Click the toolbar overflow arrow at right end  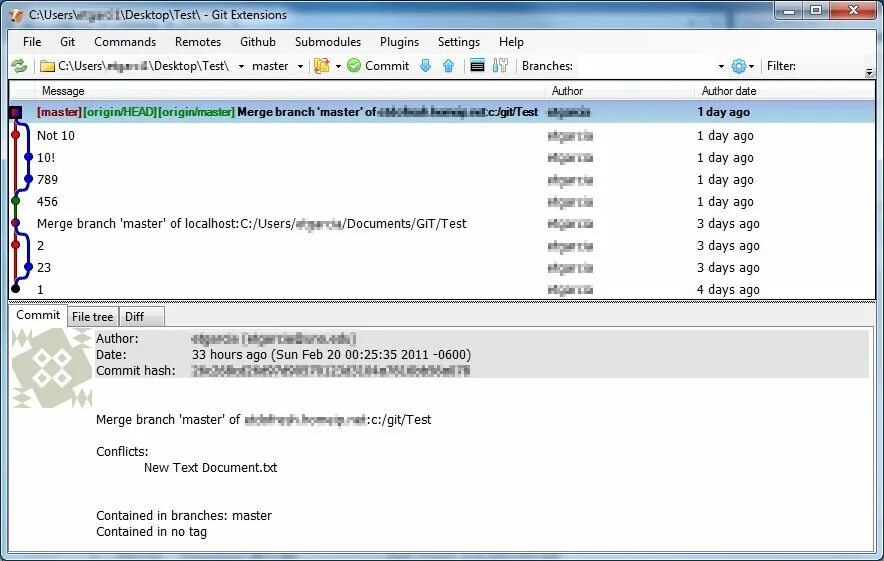pyautogui.click(x=869, y=72)
